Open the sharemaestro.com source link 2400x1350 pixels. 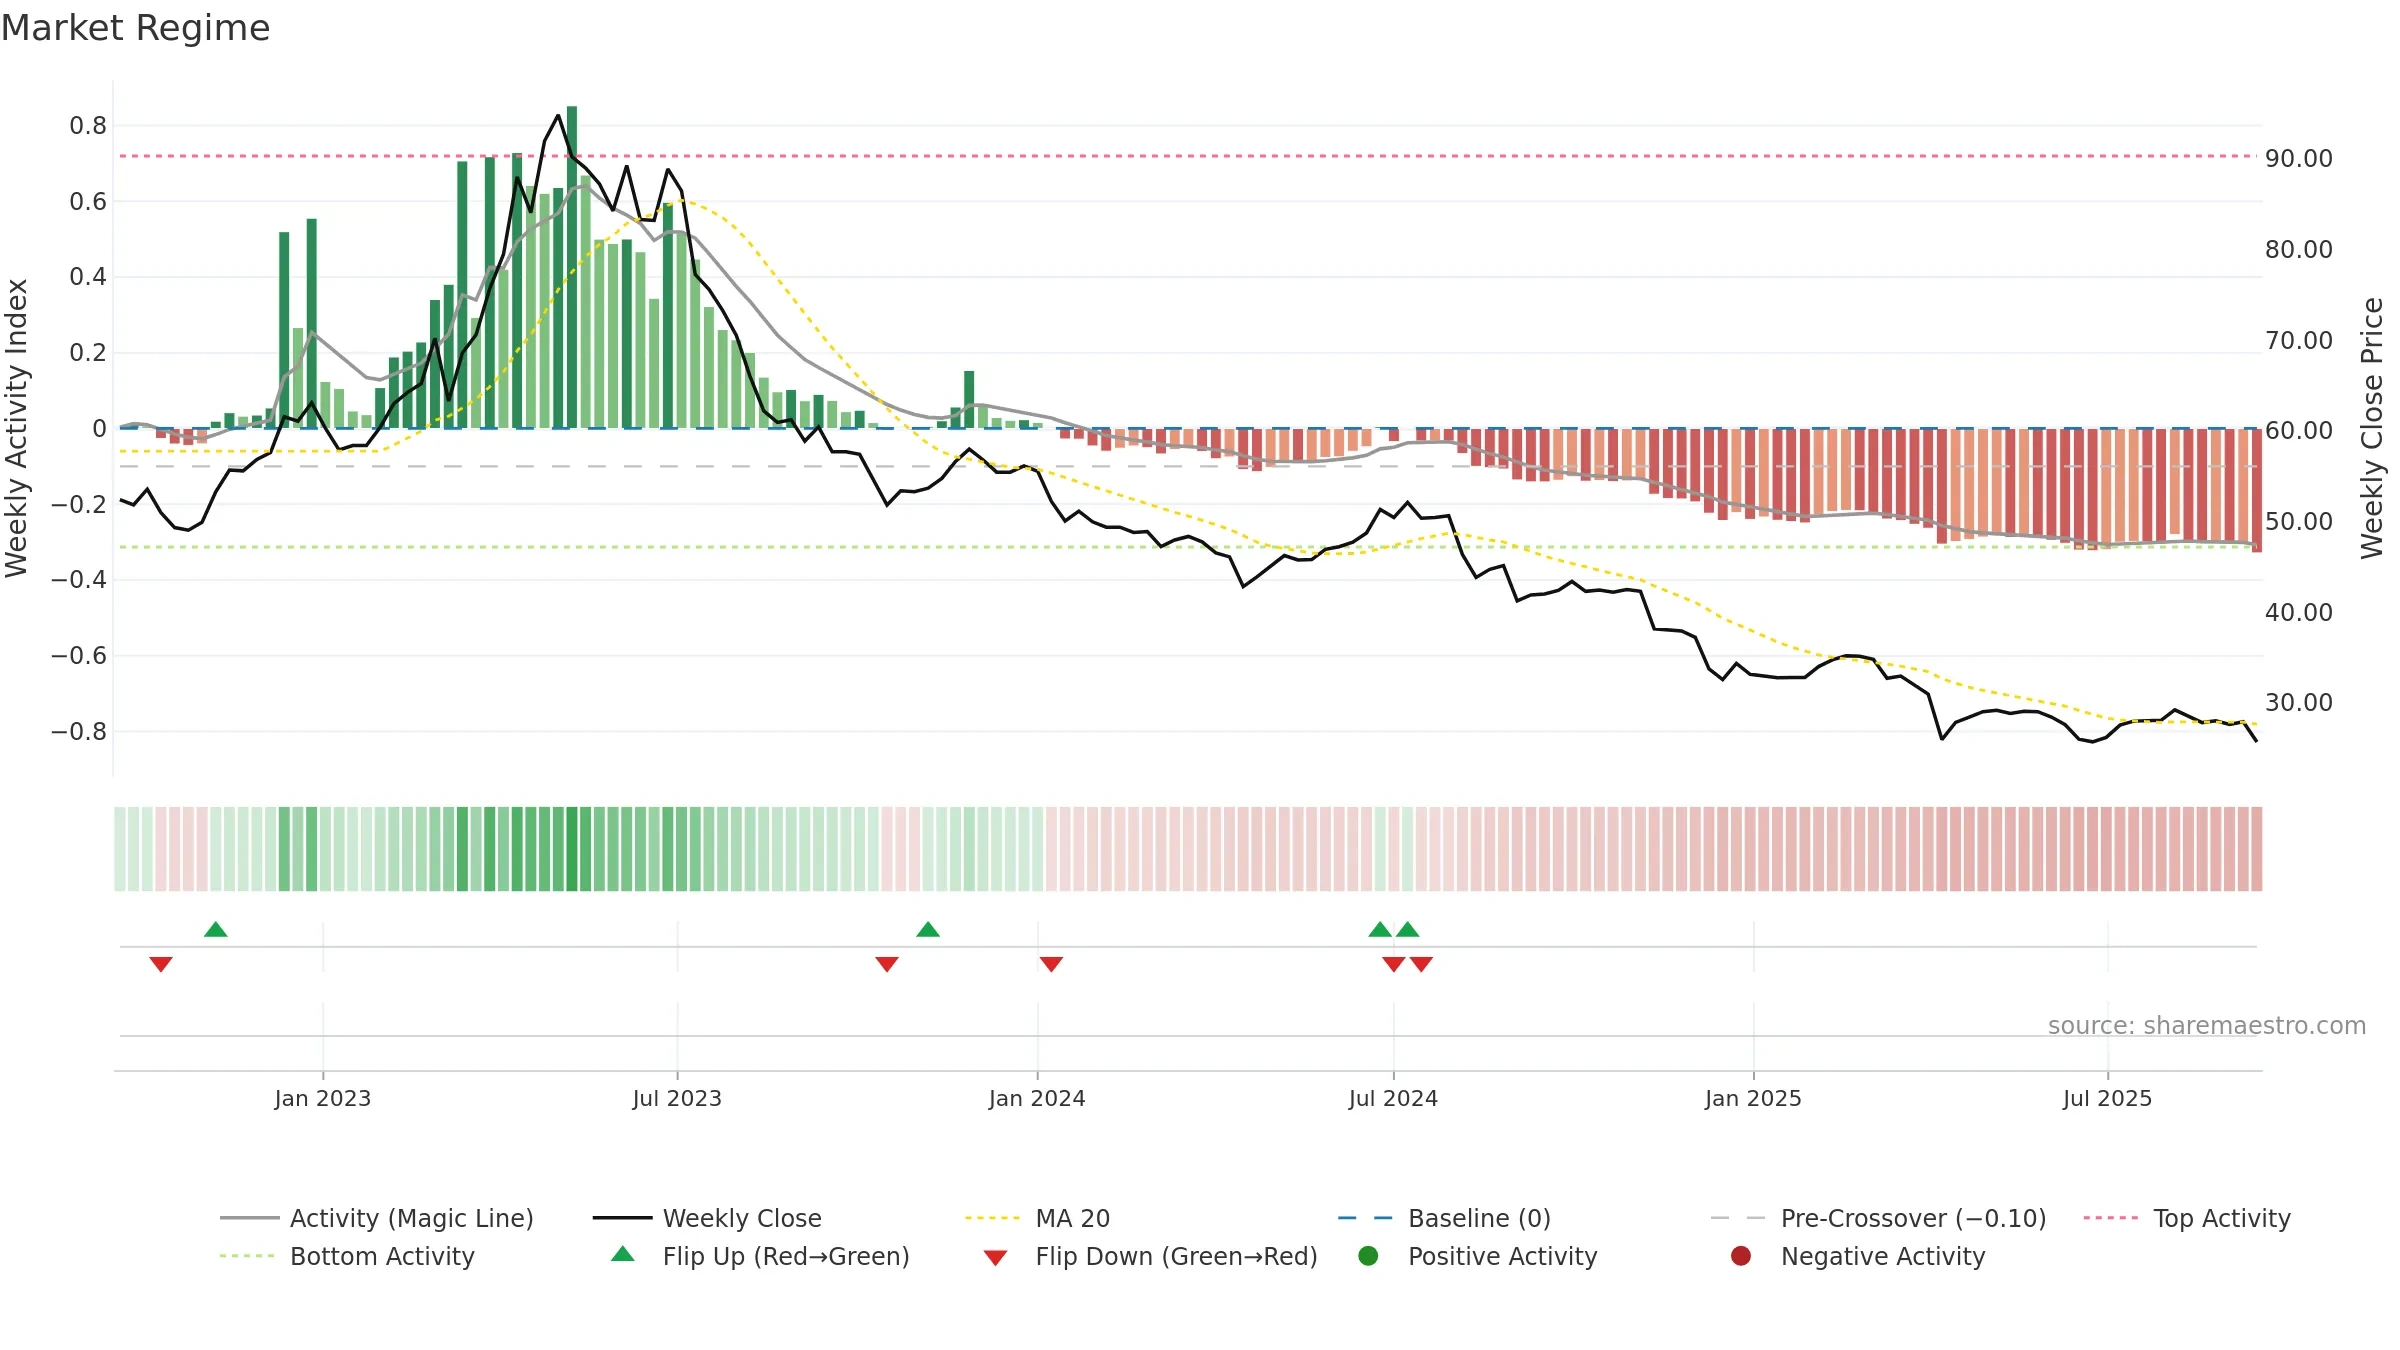pos(2207,1025)
